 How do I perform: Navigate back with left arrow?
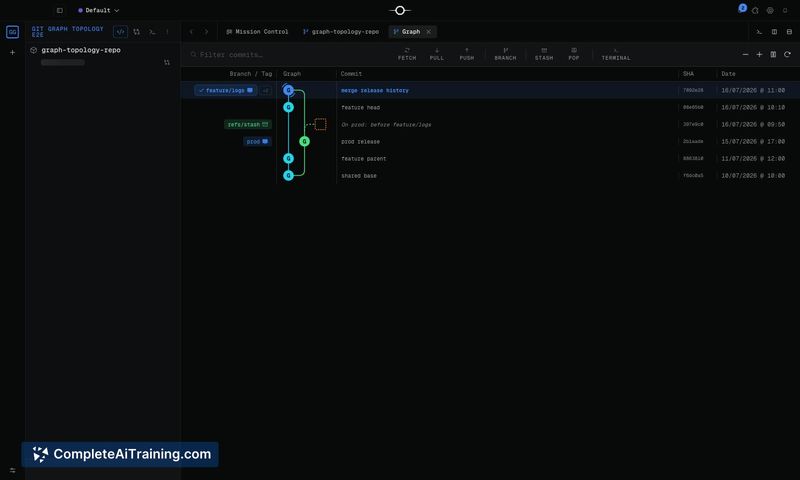[x=191, y=32]
